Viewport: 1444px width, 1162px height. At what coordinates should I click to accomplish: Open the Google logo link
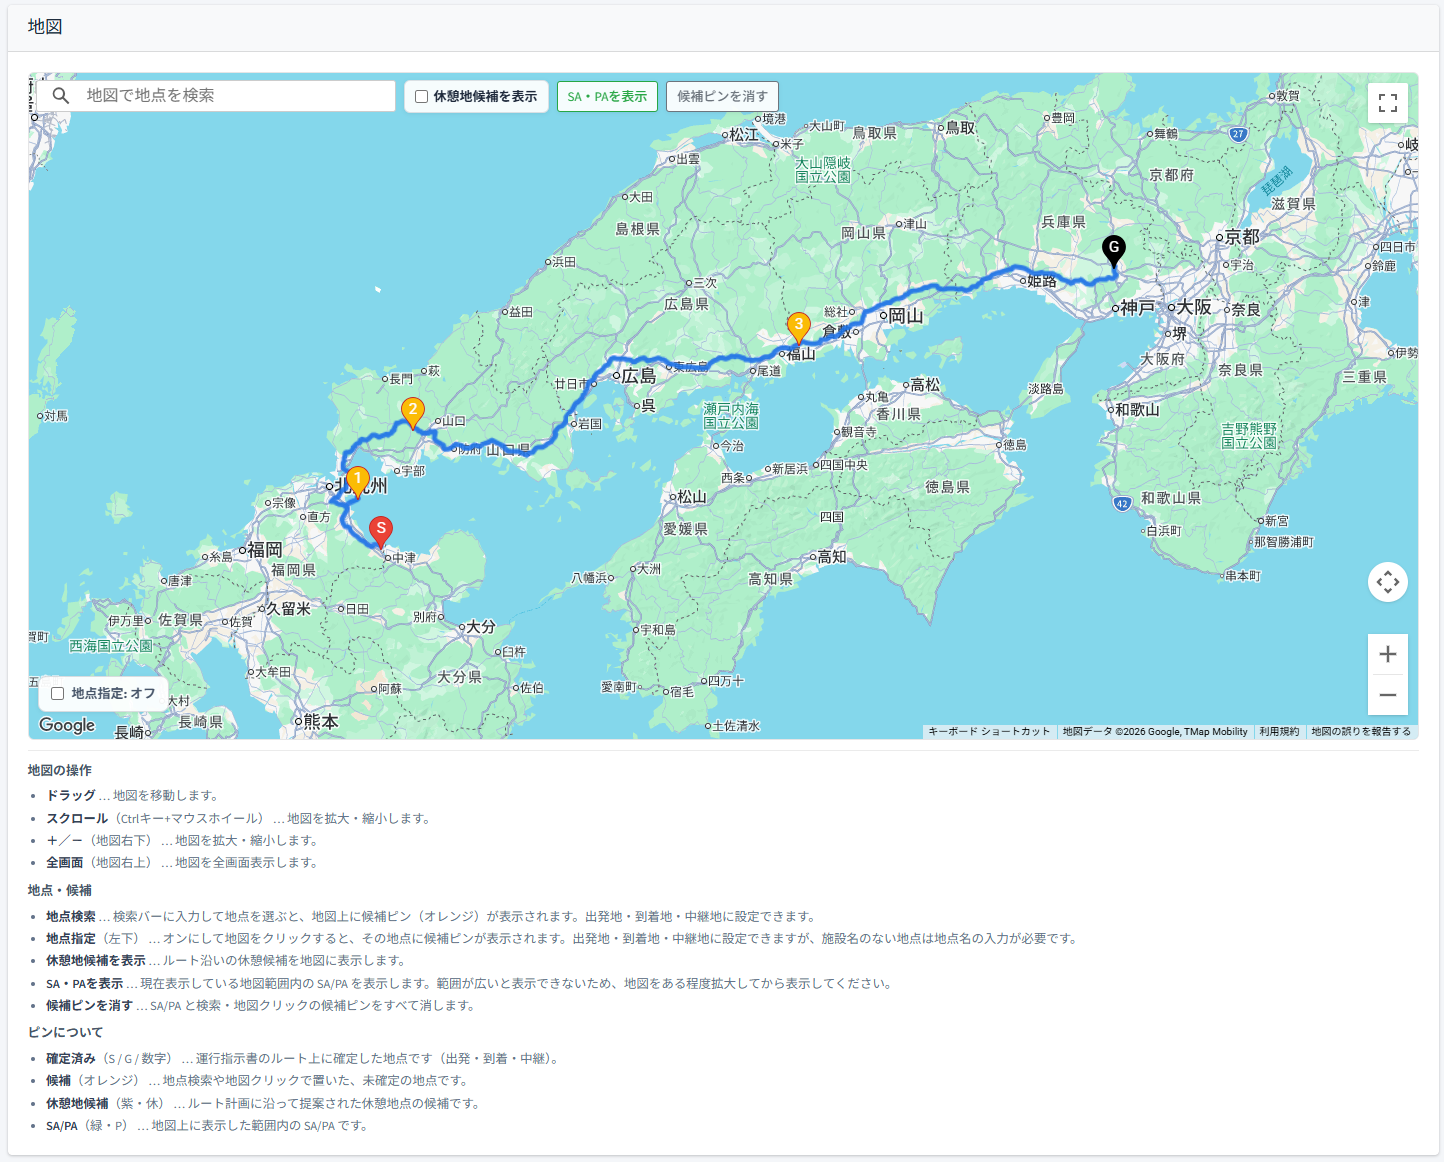click(x=67, y=725)
